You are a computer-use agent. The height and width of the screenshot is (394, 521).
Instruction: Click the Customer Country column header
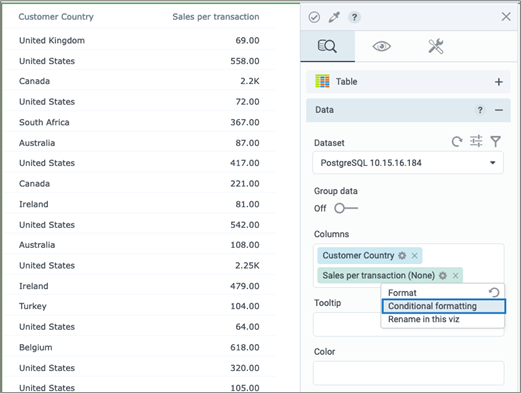pos(56,17)
